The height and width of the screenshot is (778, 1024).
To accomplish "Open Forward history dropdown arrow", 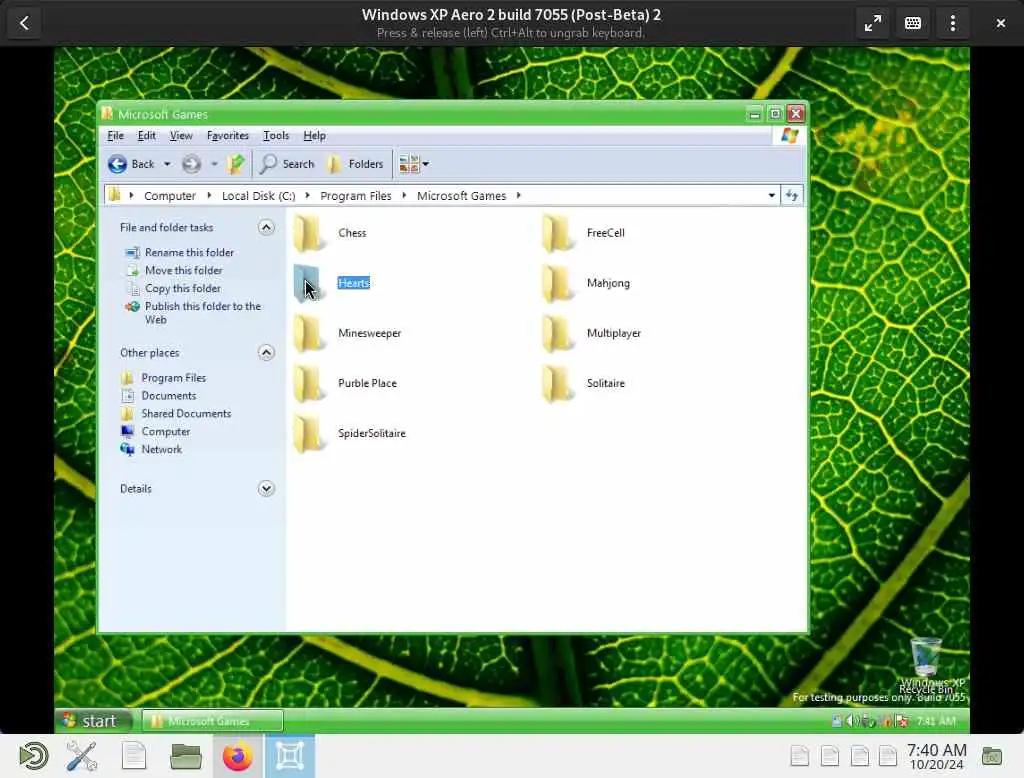I will pos(214,164).
